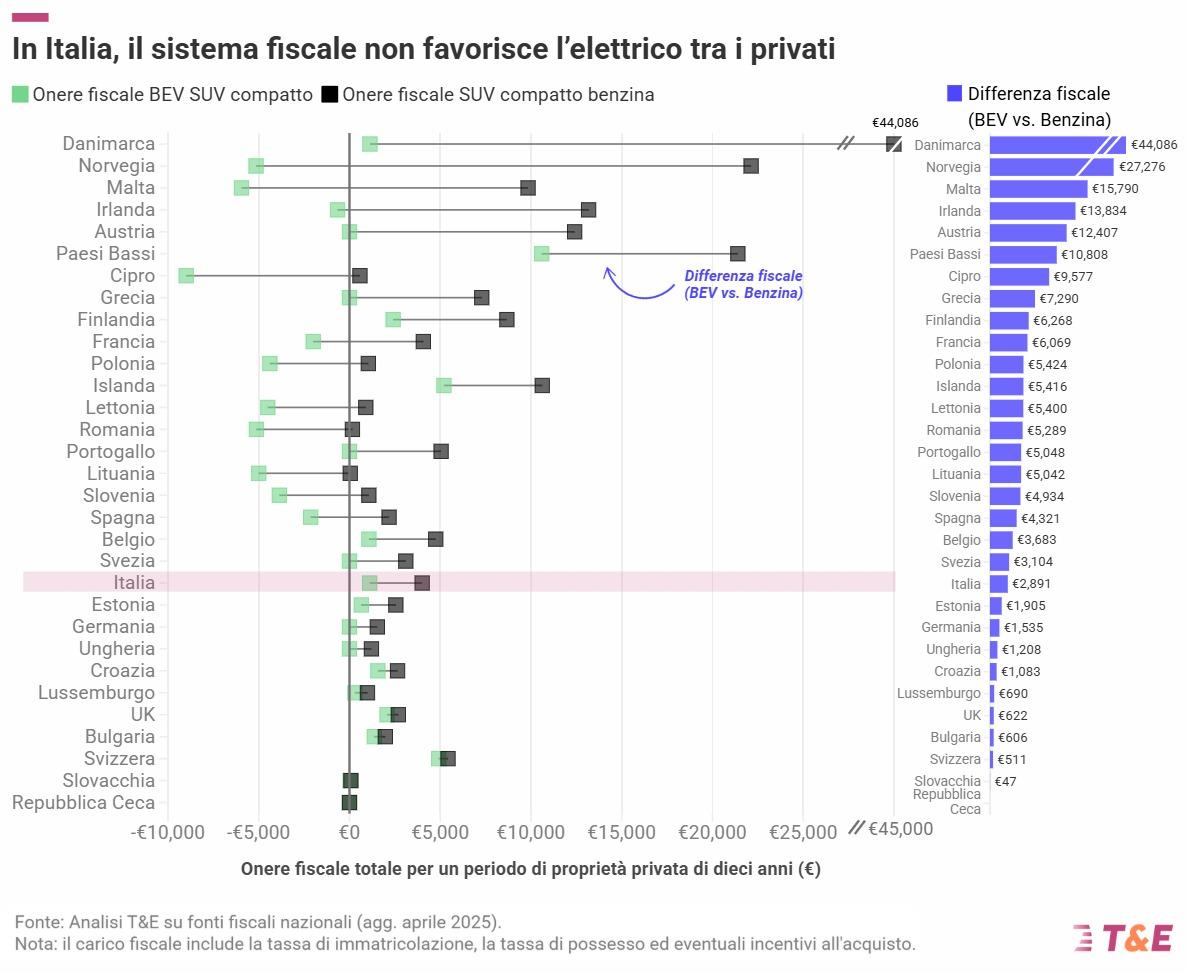This screenshot has width=1186, height=973.
Task: Click Italia's black benzina marker
Action: tap(422, 583)
